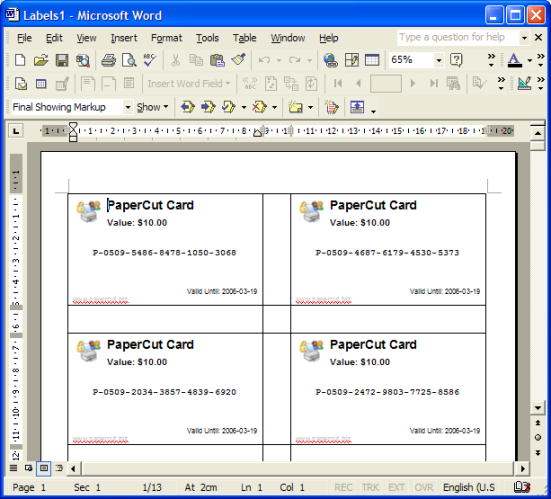
Task: Open Microsoft Word Help question icon
Action: (456, 60)
